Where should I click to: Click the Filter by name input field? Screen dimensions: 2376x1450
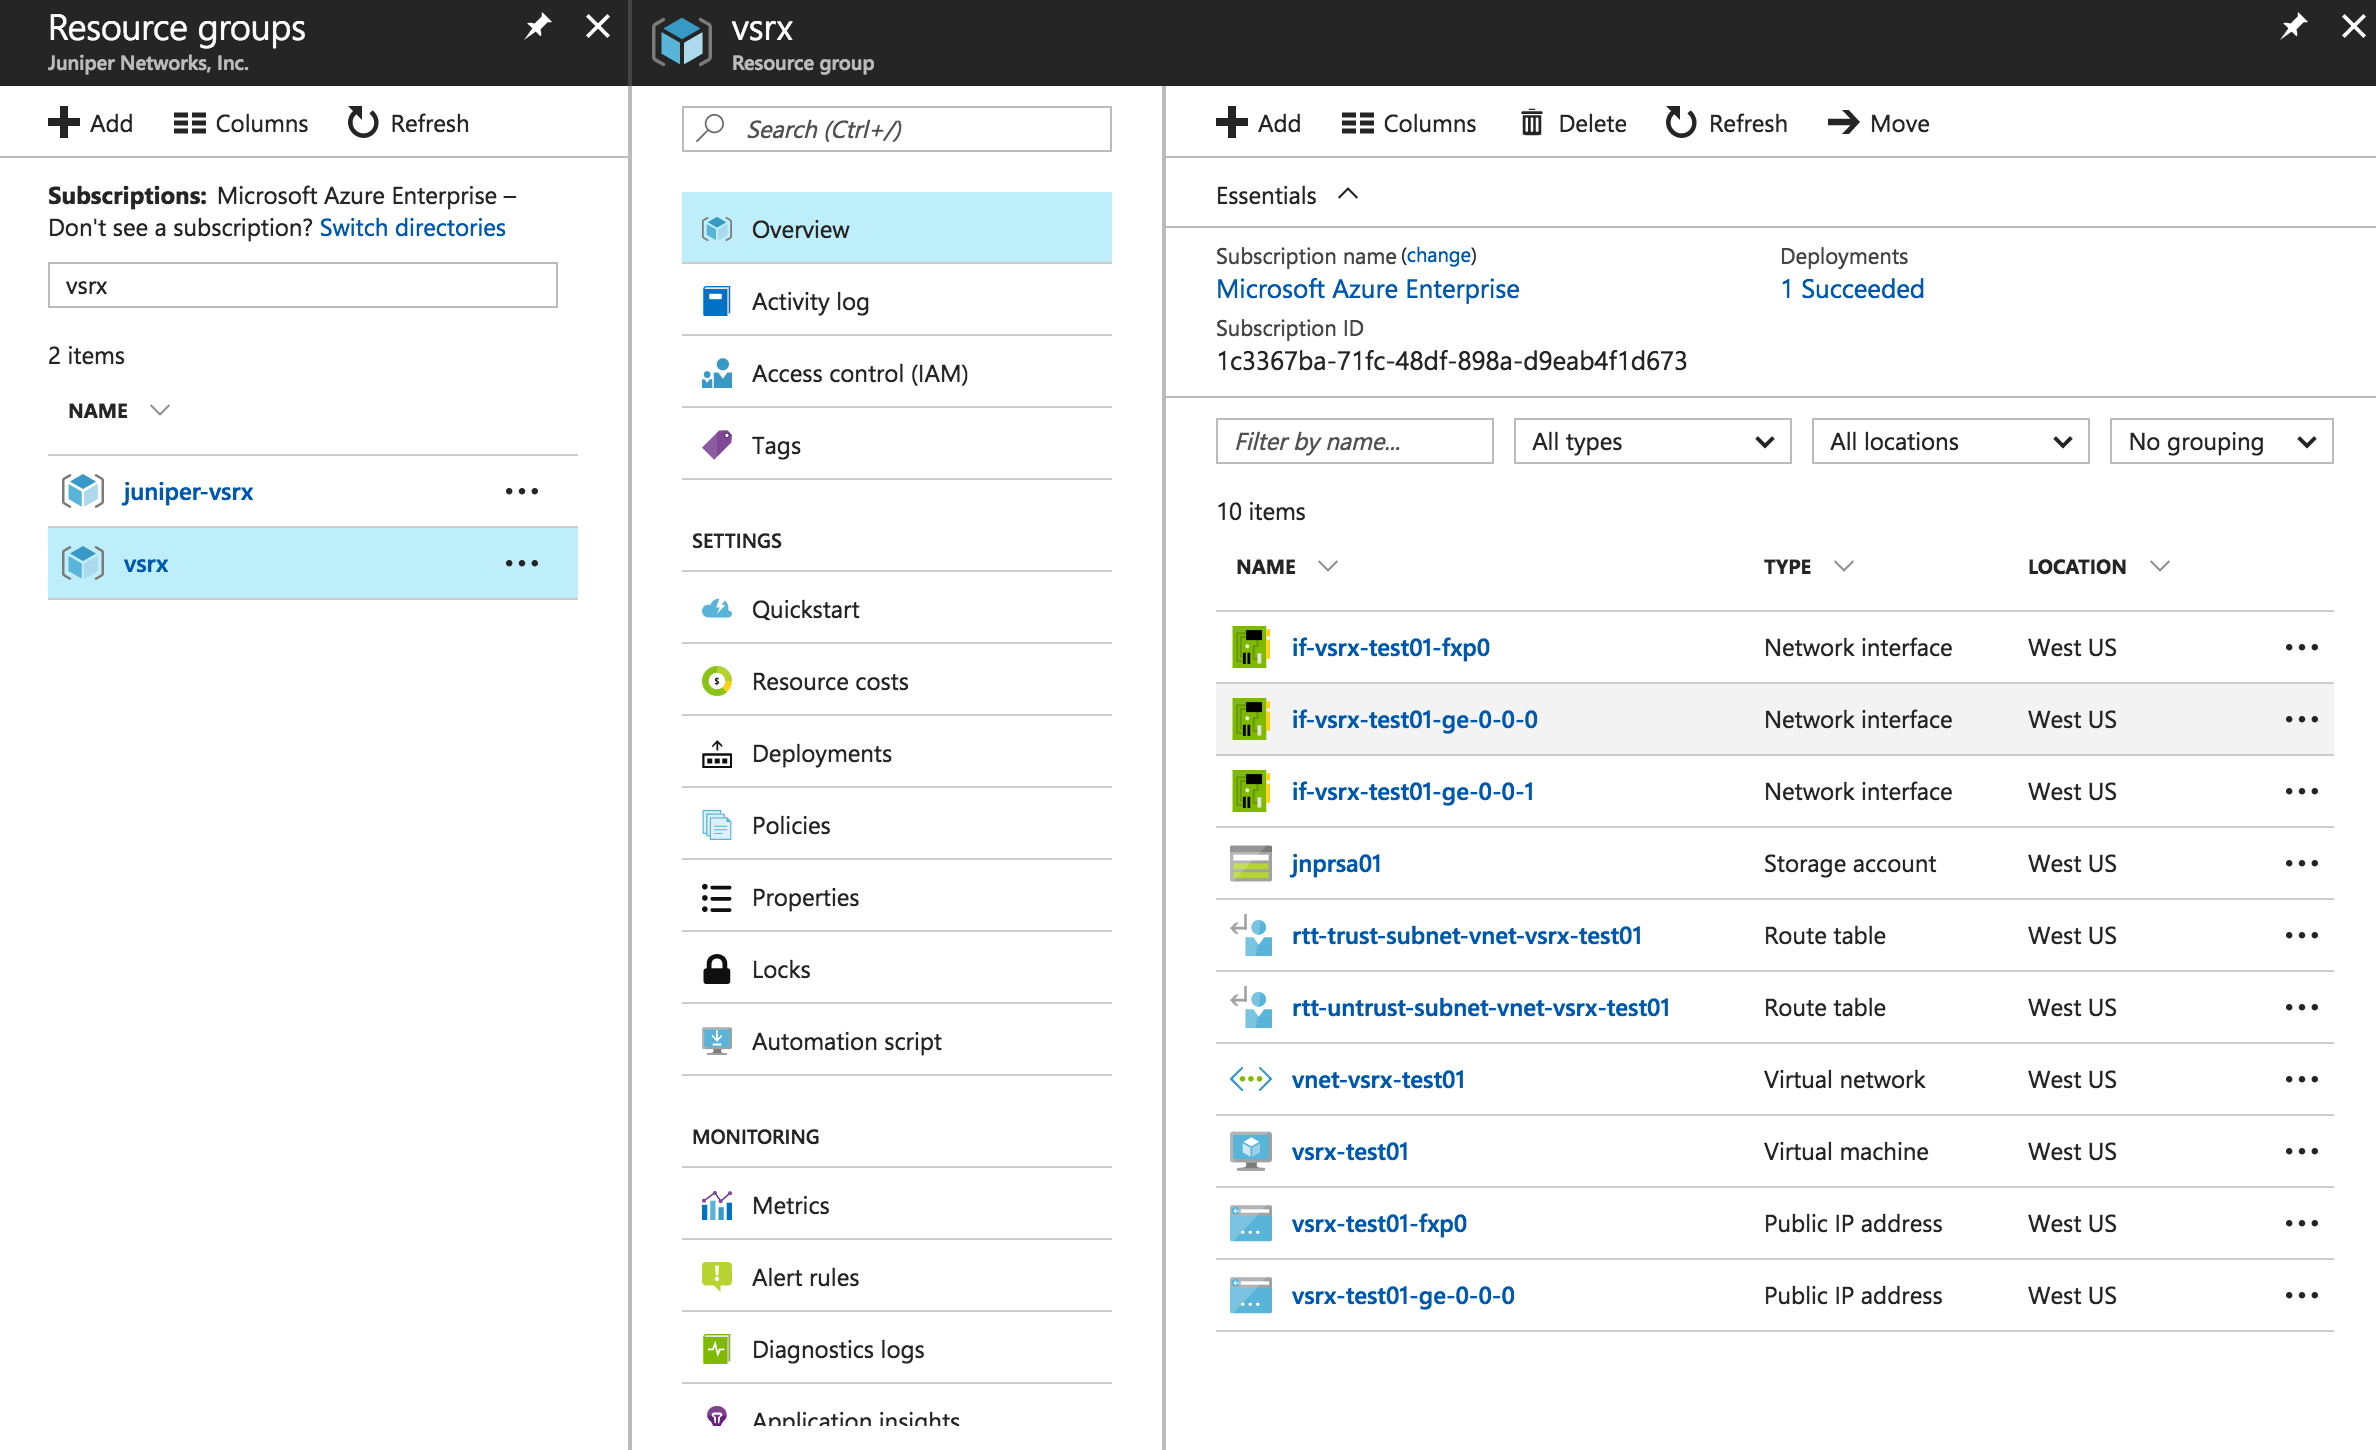1354,441
